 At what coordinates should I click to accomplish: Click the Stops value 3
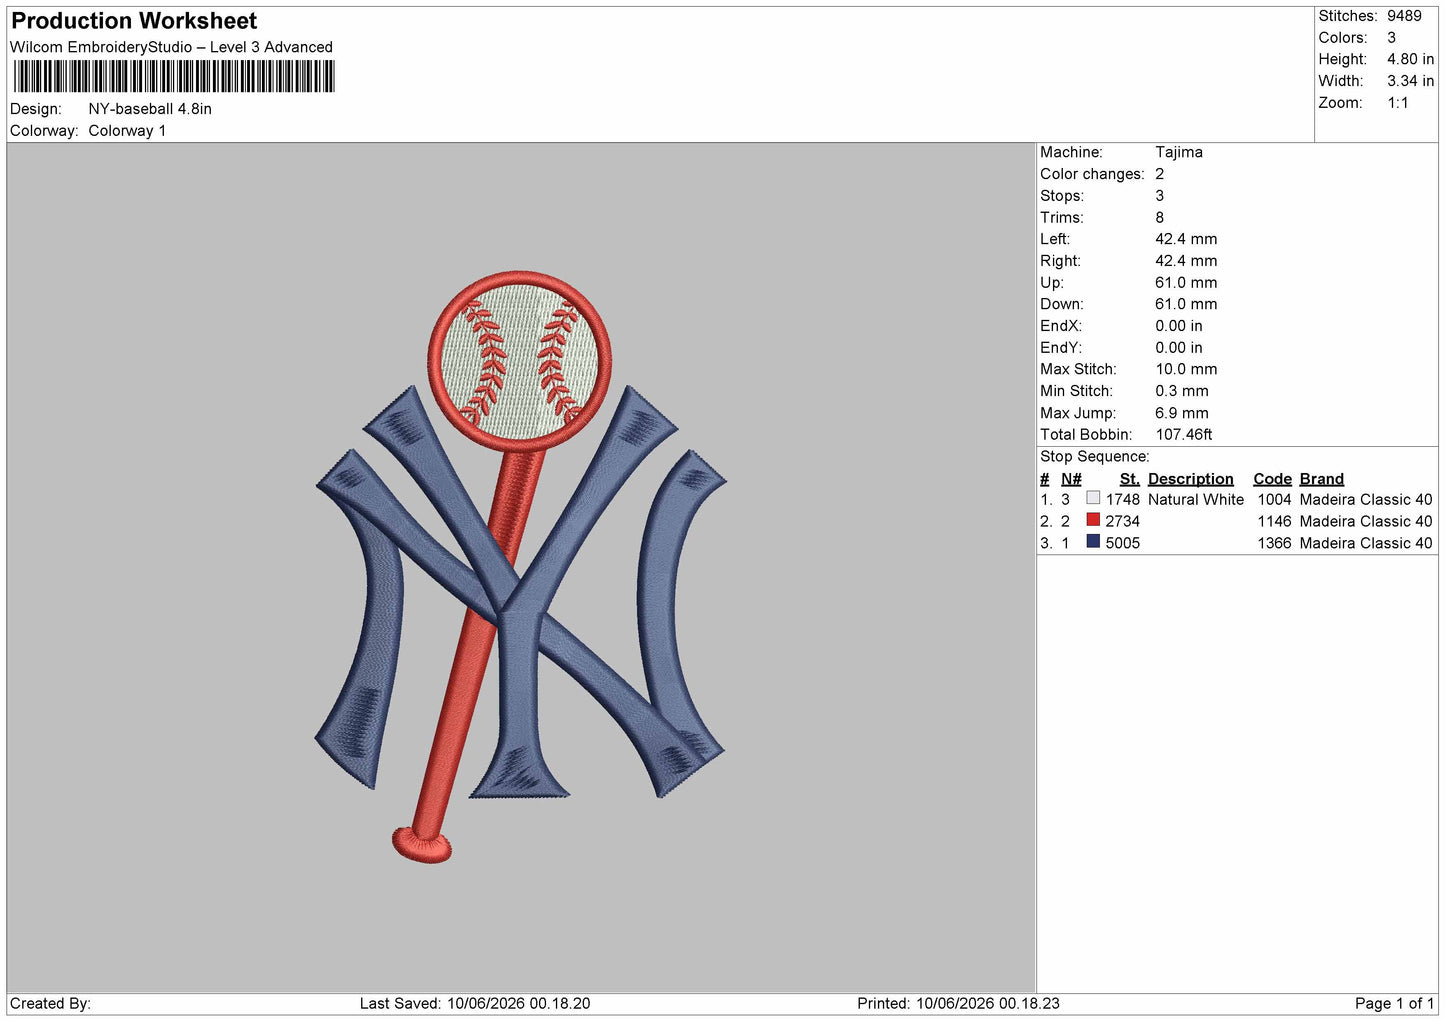(x=1160, y=196)
